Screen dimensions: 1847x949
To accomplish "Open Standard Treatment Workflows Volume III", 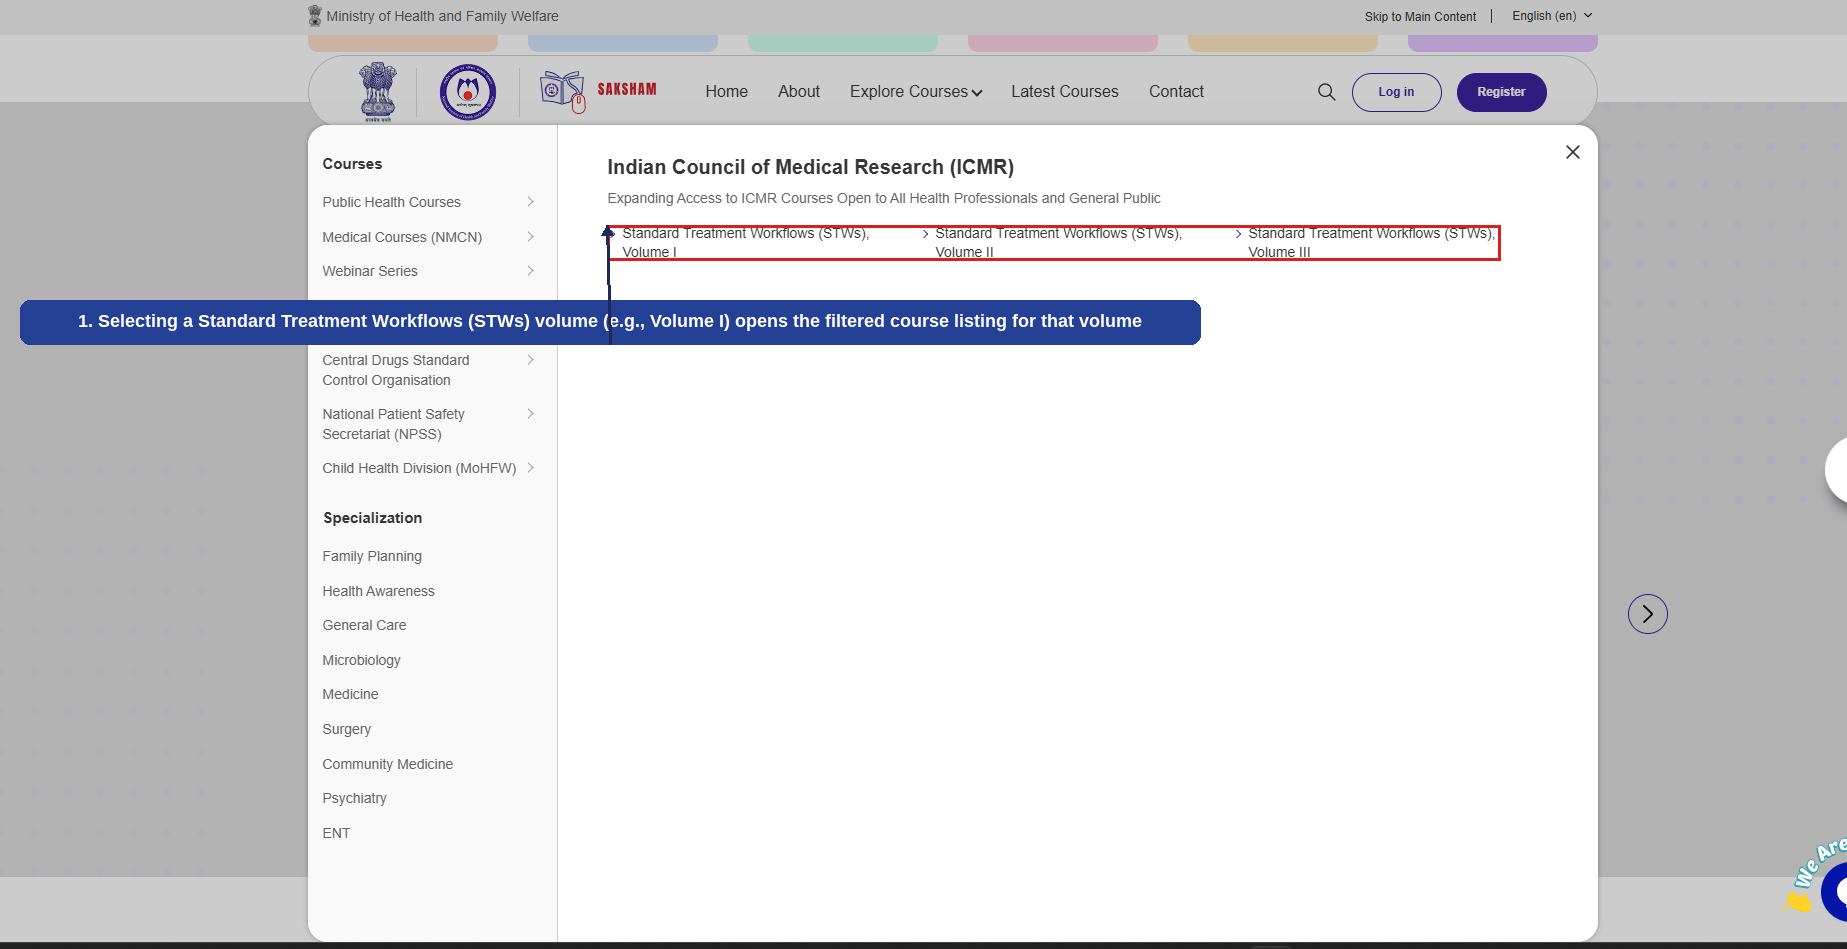I will coord(1371,243).
